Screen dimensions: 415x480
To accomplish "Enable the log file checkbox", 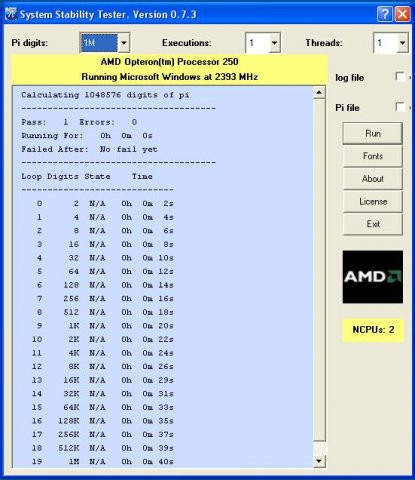I will coord(400,77).
